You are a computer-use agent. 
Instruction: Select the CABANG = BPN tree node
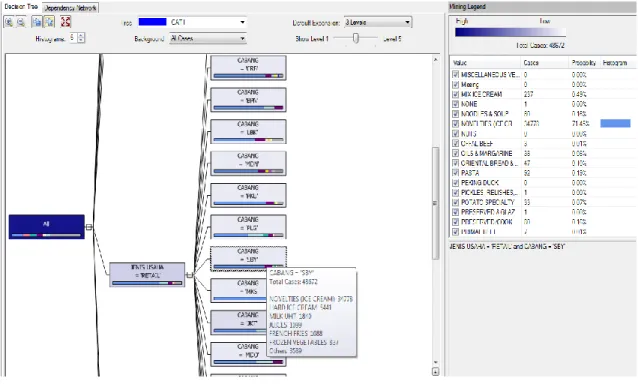pos(248,100)
